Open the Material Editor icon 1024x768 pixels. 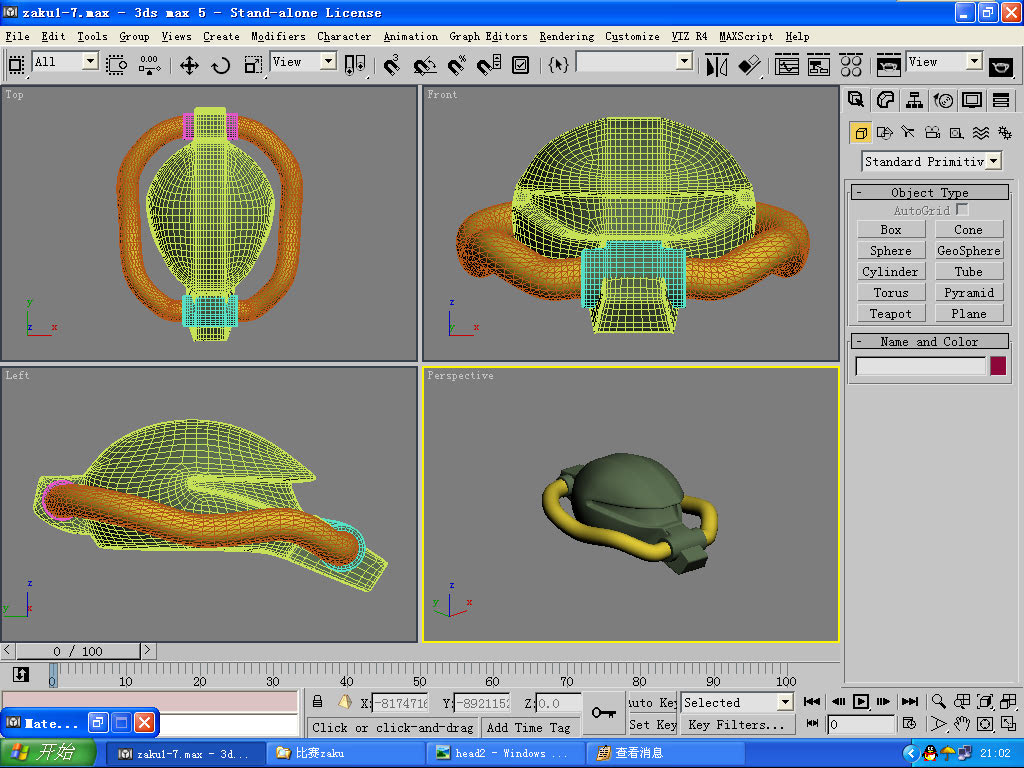pyautogui.click(x=851, y=65)
